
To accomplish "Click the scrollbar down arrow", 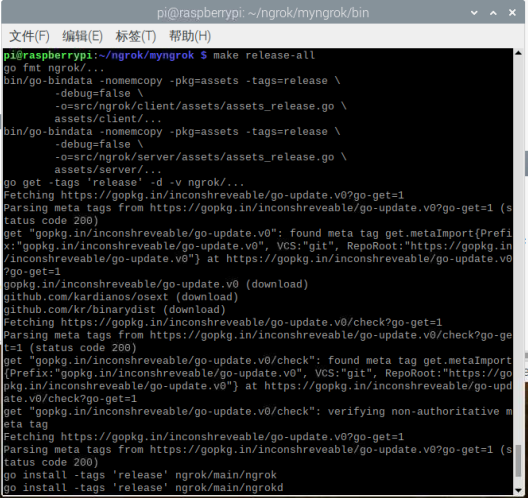I will pos(518,490).
